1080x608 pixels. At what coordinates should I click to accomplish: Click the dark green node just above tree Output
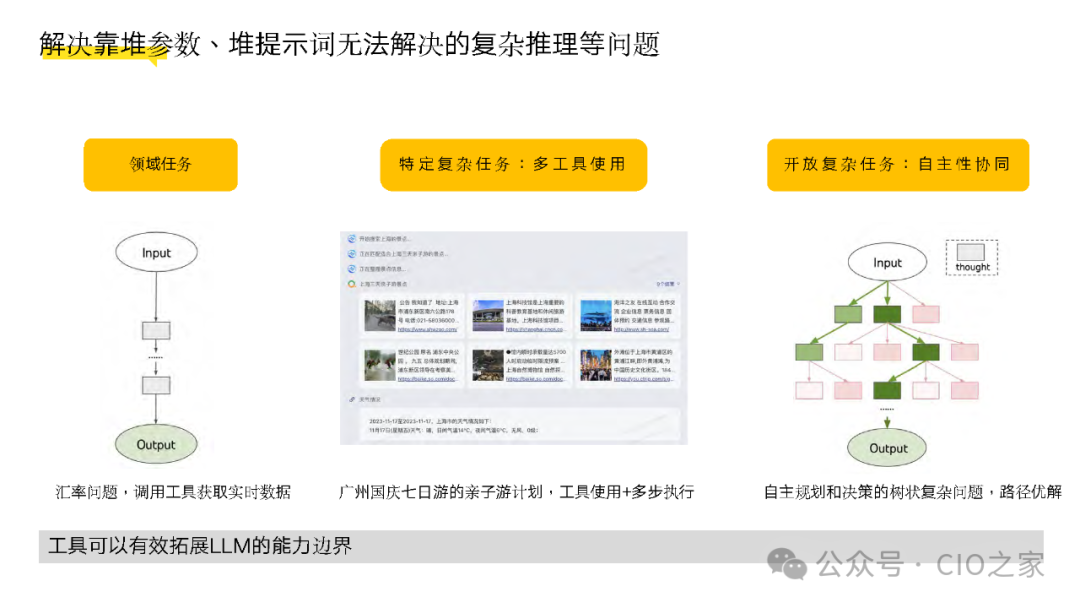pos(887,390)
